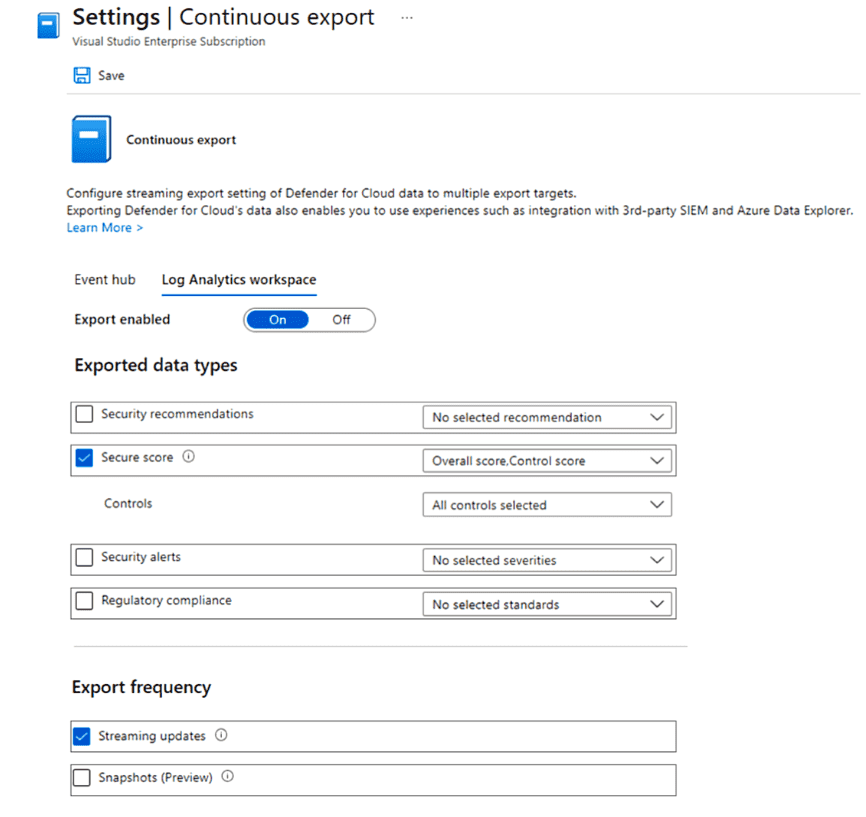
Task: Check the Regulatory compliance checkbox
Action: pos(85,602)
